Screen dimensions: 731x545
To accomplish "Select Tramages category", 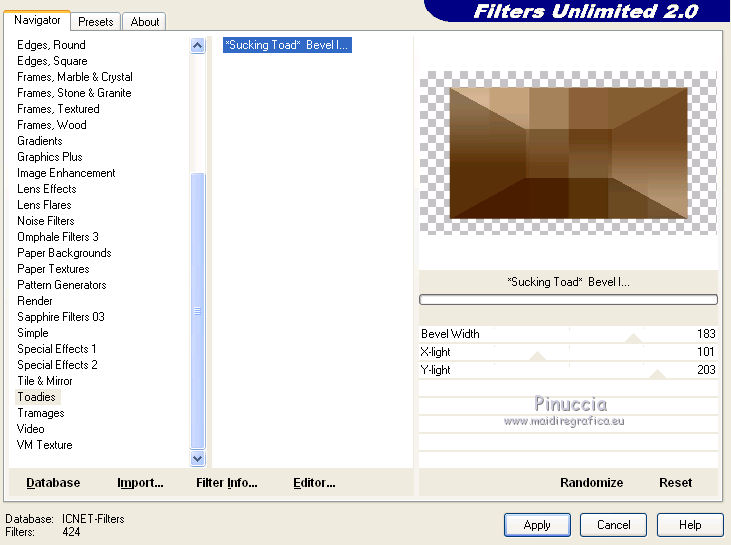I will pyautogui.click(x=41, y=413).
